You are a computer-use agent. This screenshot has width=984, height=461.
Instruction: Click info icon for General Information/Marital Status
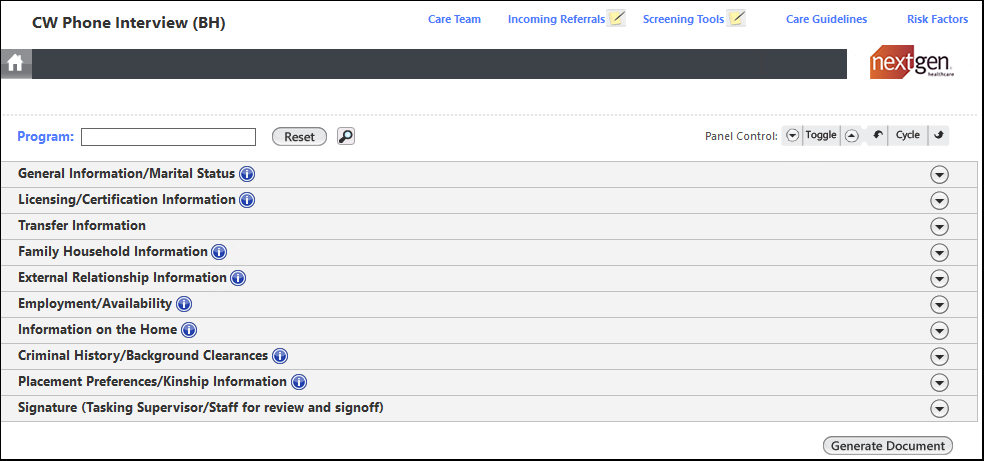pos(247,174)
